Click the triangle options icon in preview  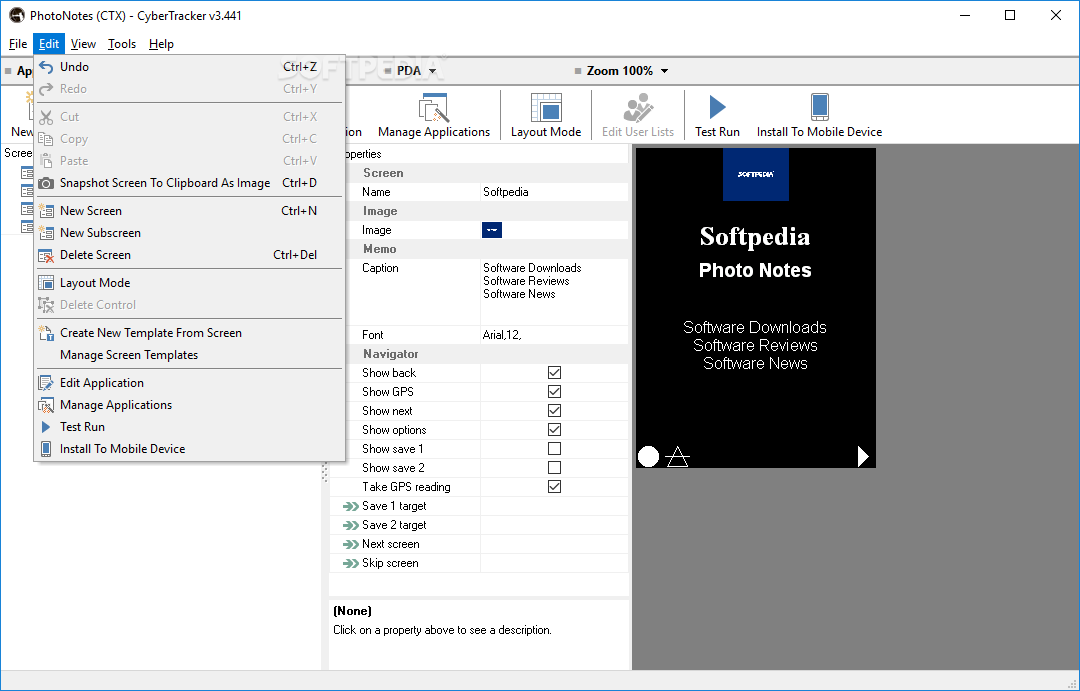click(678, 457)
